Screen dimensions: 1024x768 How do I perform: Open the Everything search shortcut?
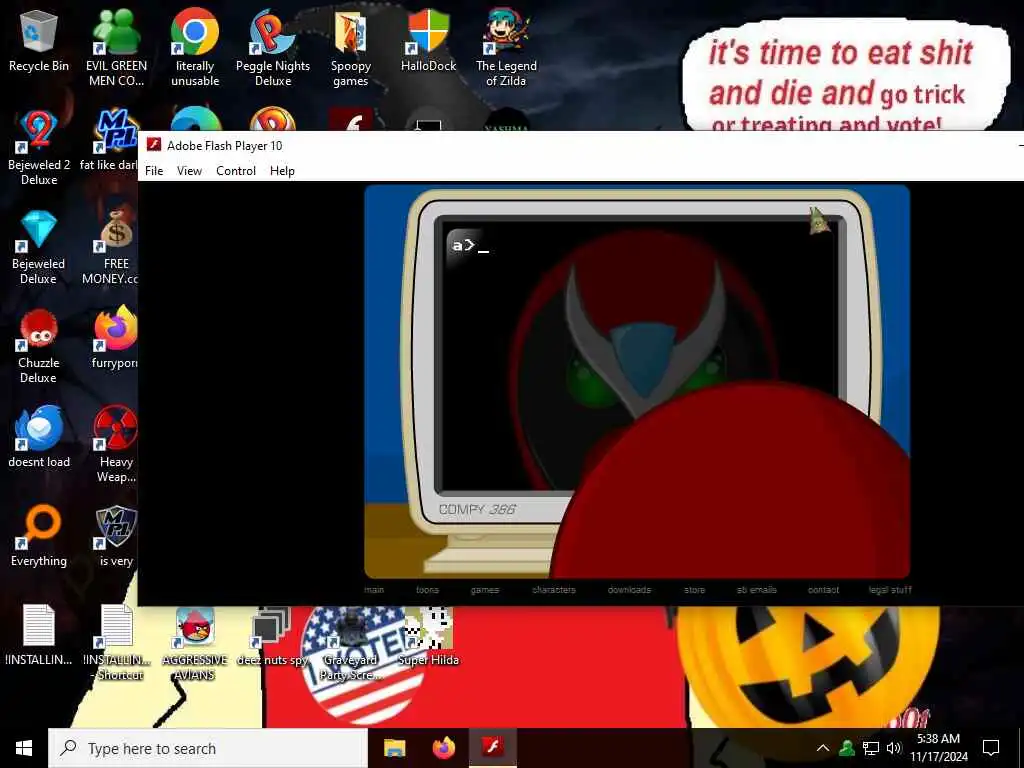tap(39, 536)
